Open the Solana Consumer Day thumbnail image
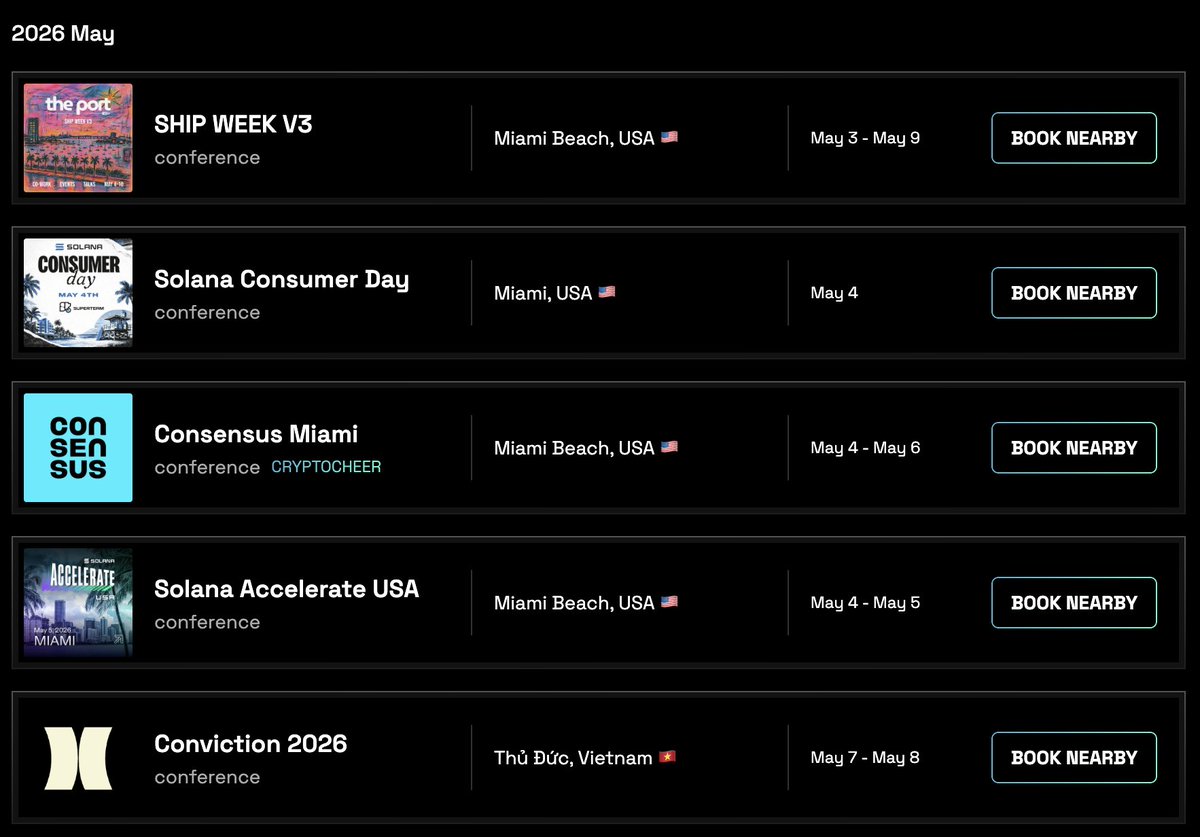The height and width of the screenshot is (837, 1200). click(x=78, y=293)
